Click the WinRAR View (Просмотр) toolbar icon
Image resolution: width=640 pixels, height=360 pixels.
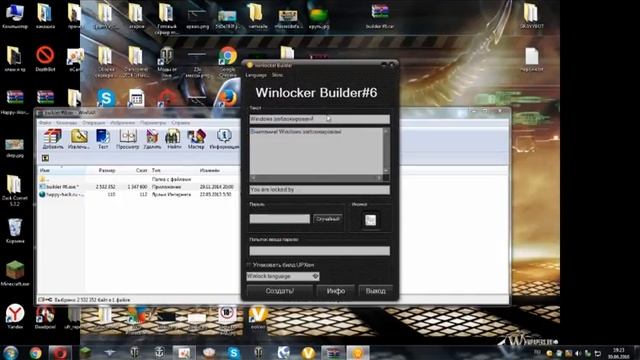pos(127,139)
